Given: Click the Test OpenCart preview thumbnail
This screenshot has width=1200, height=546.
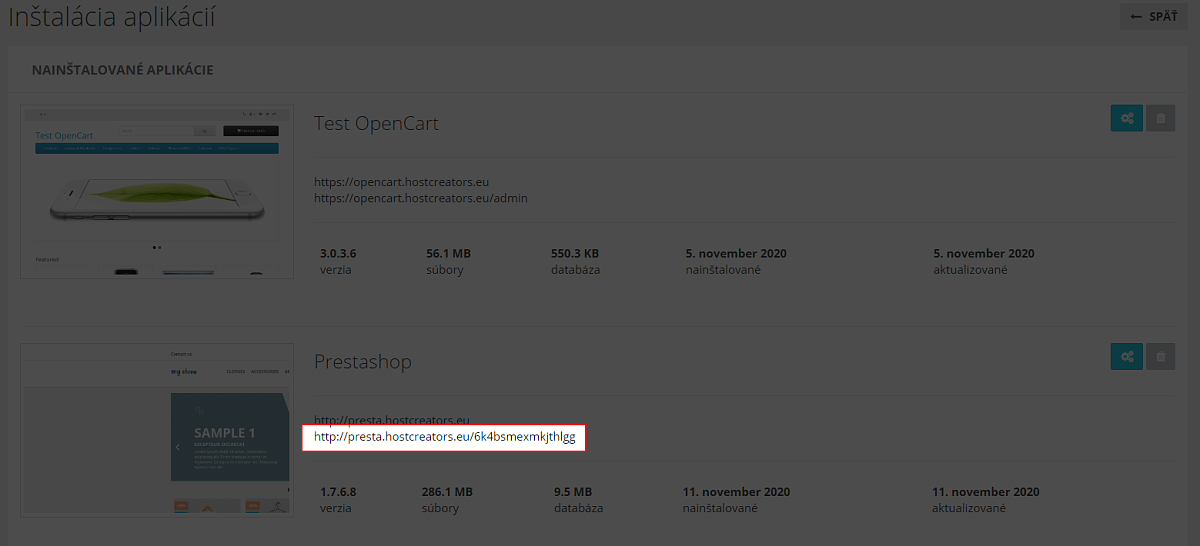Looking at the screenshot, I should pos(157,191).
